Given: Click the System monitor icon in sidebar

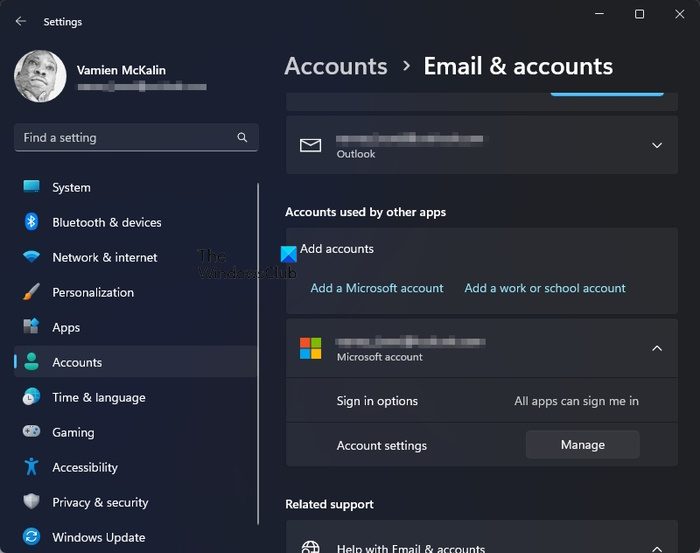Looking at the screenshot, I should pos(31,187).
